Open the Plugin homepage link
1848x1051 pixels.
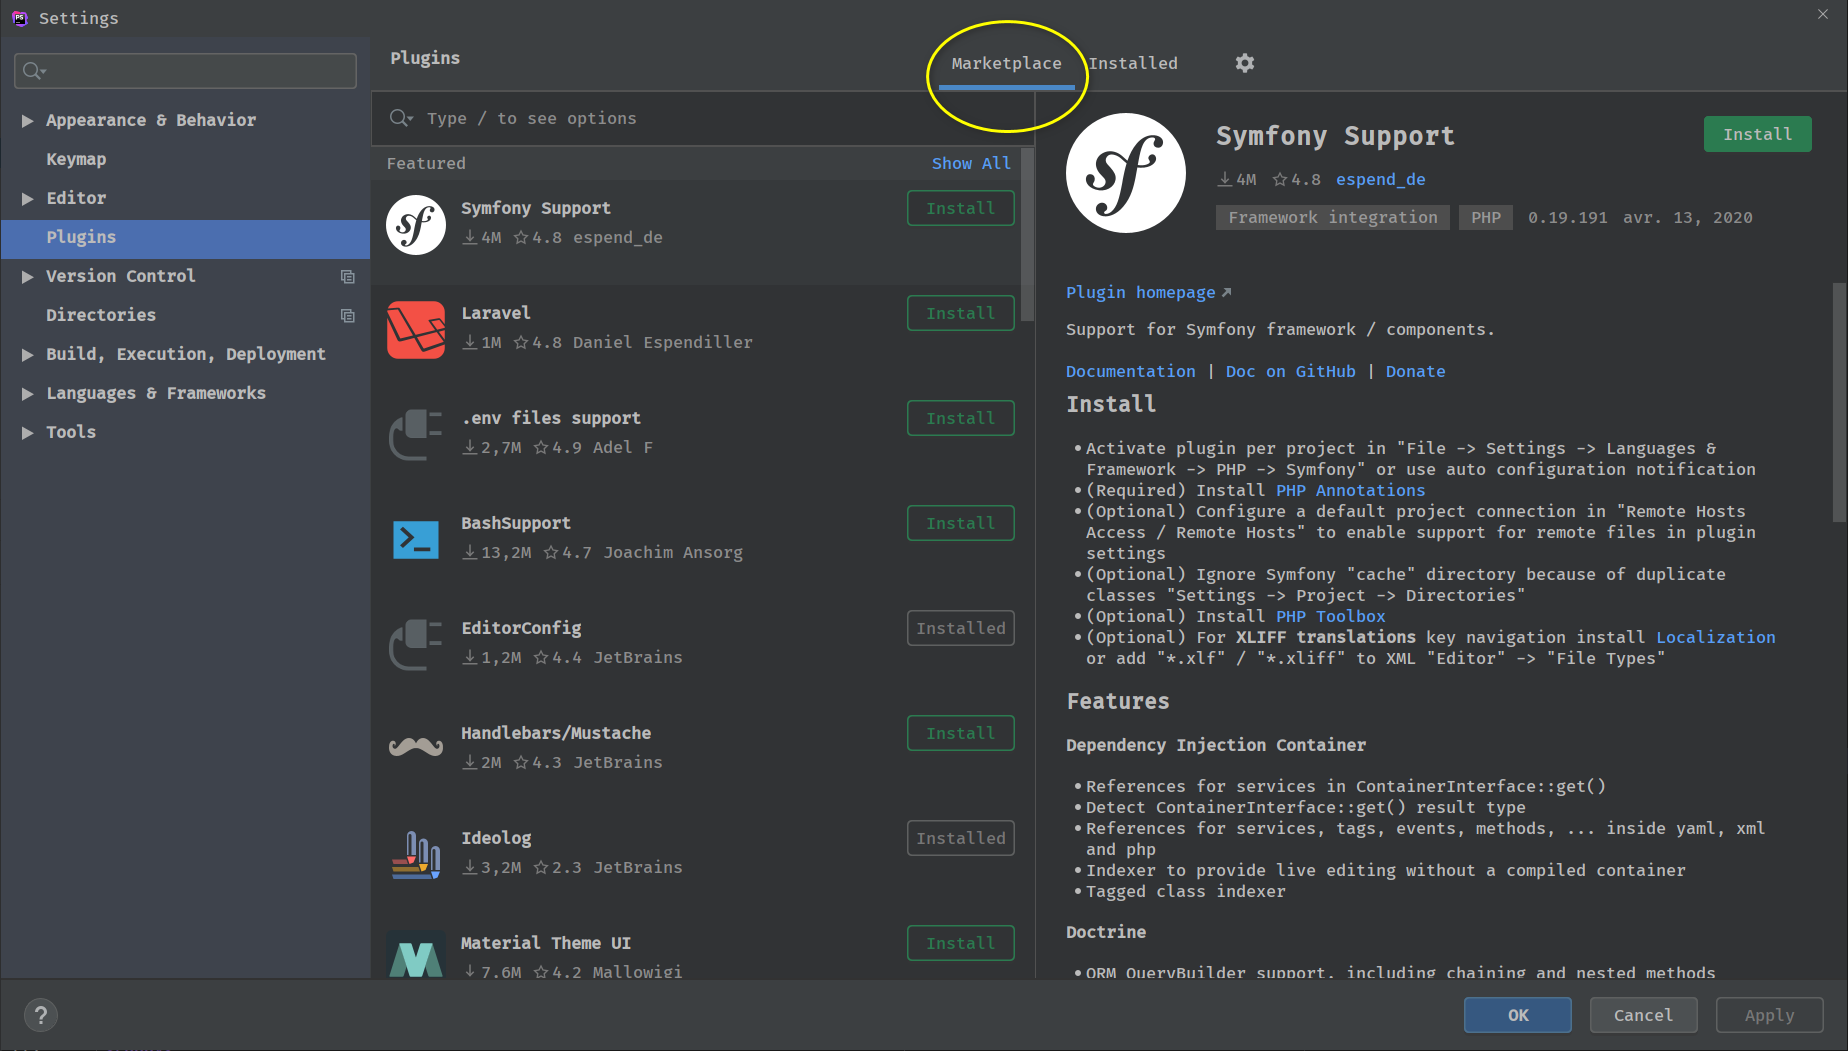click(1148, 292)
